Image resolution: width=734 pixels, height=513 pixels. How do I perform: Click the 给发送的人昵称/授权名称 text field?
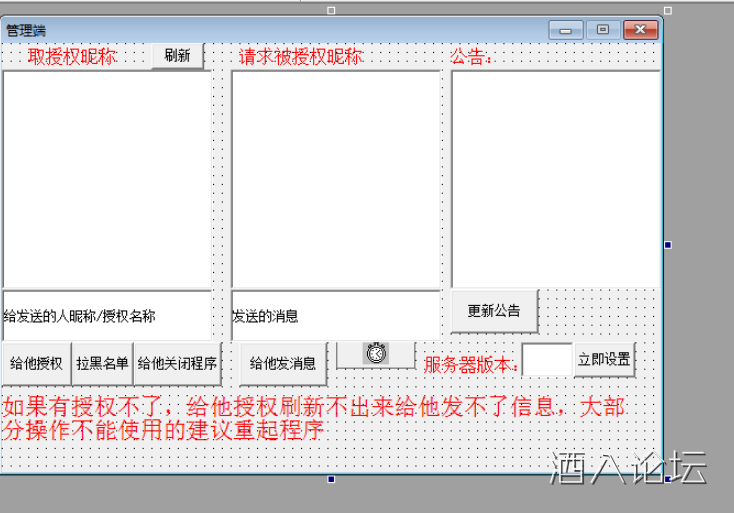coord(107,316)
